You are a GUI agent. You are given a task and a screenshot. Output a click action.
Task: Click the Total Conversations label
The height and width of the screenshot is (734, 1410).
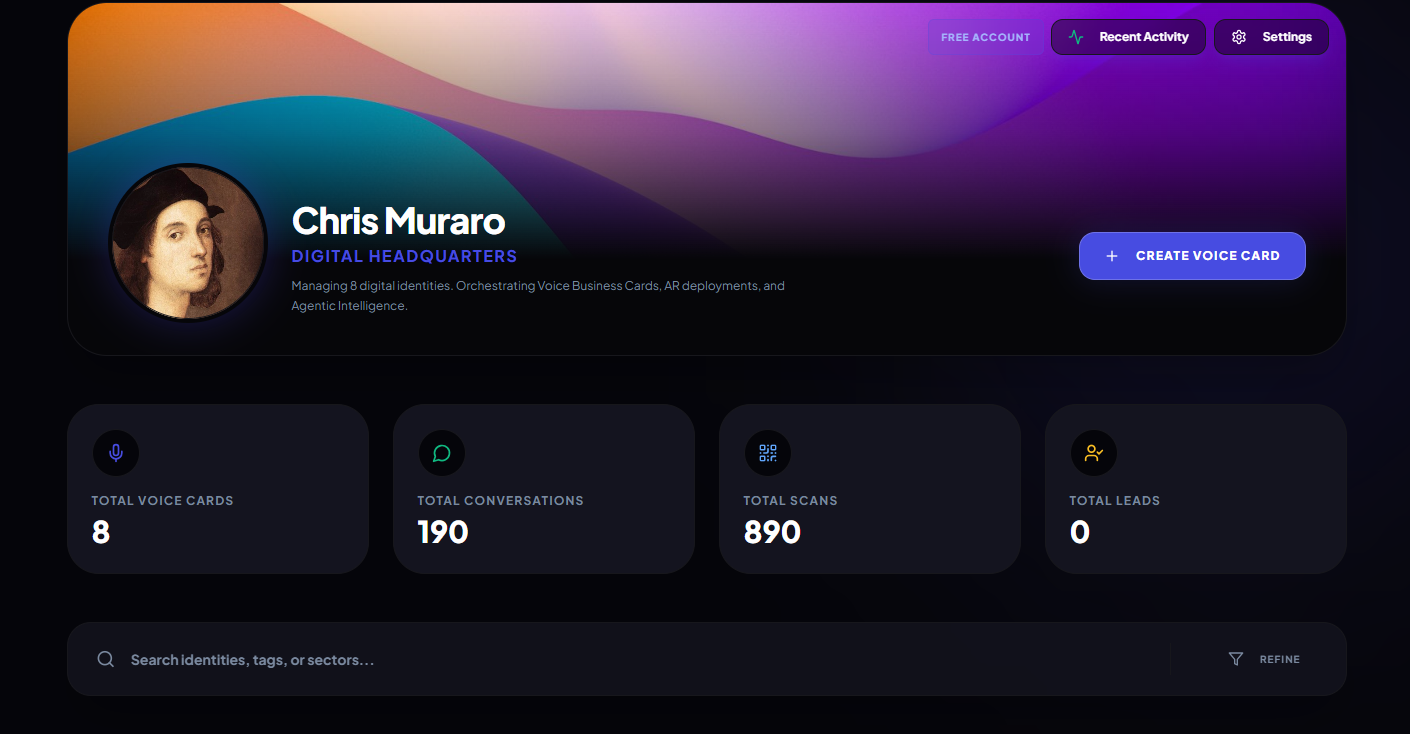click(500, 500)
